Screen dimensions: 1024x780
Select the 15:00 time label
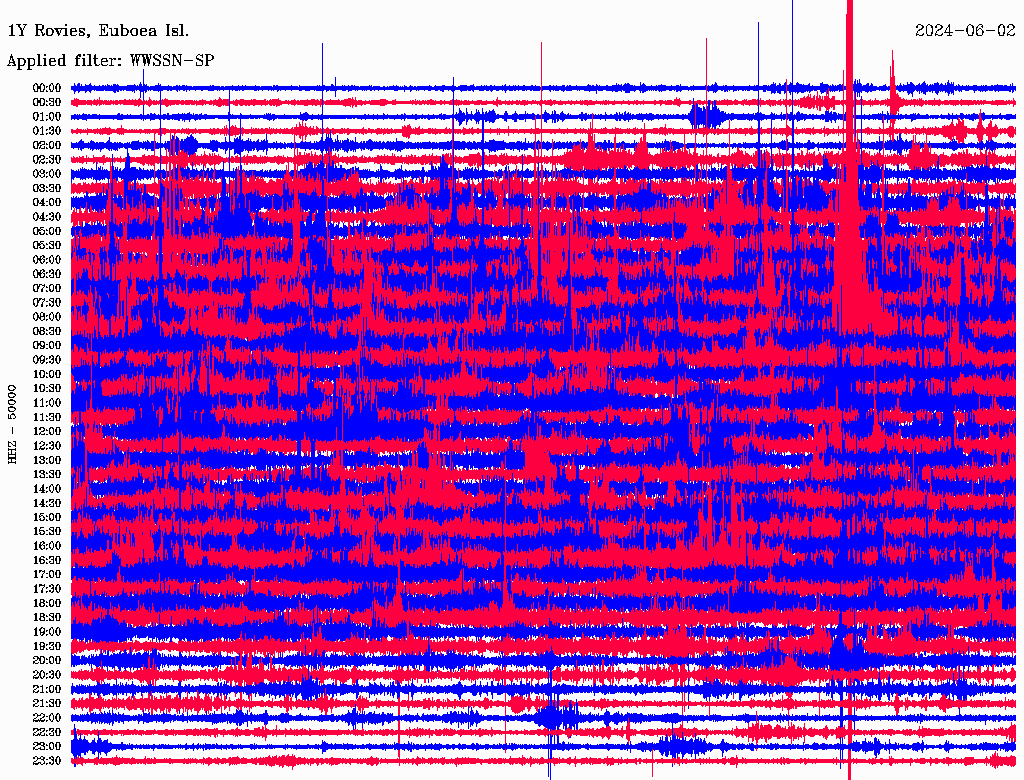tap(47, 517)
